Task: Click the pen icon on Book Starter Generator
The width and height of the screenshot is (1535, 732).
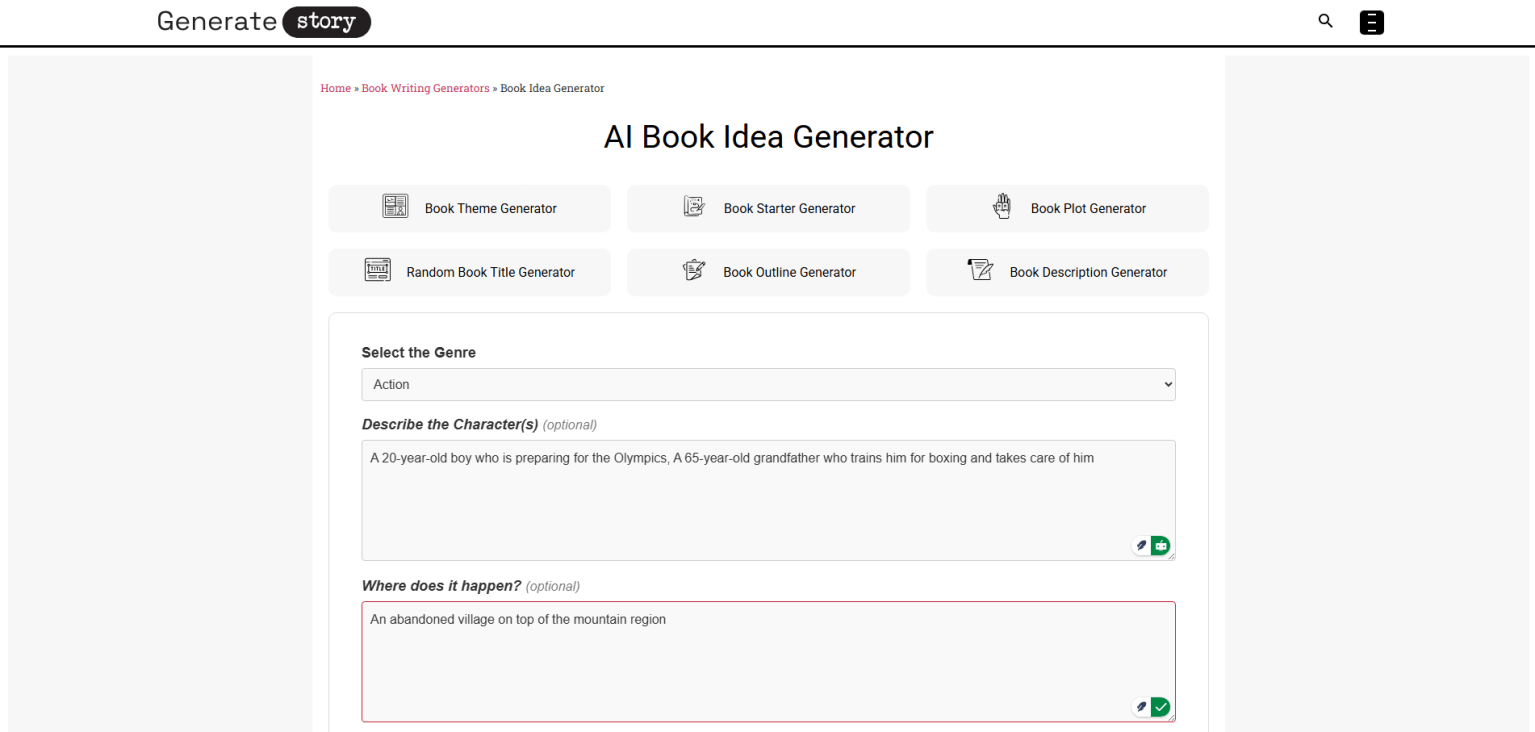Action: click(x=694, y=206)
